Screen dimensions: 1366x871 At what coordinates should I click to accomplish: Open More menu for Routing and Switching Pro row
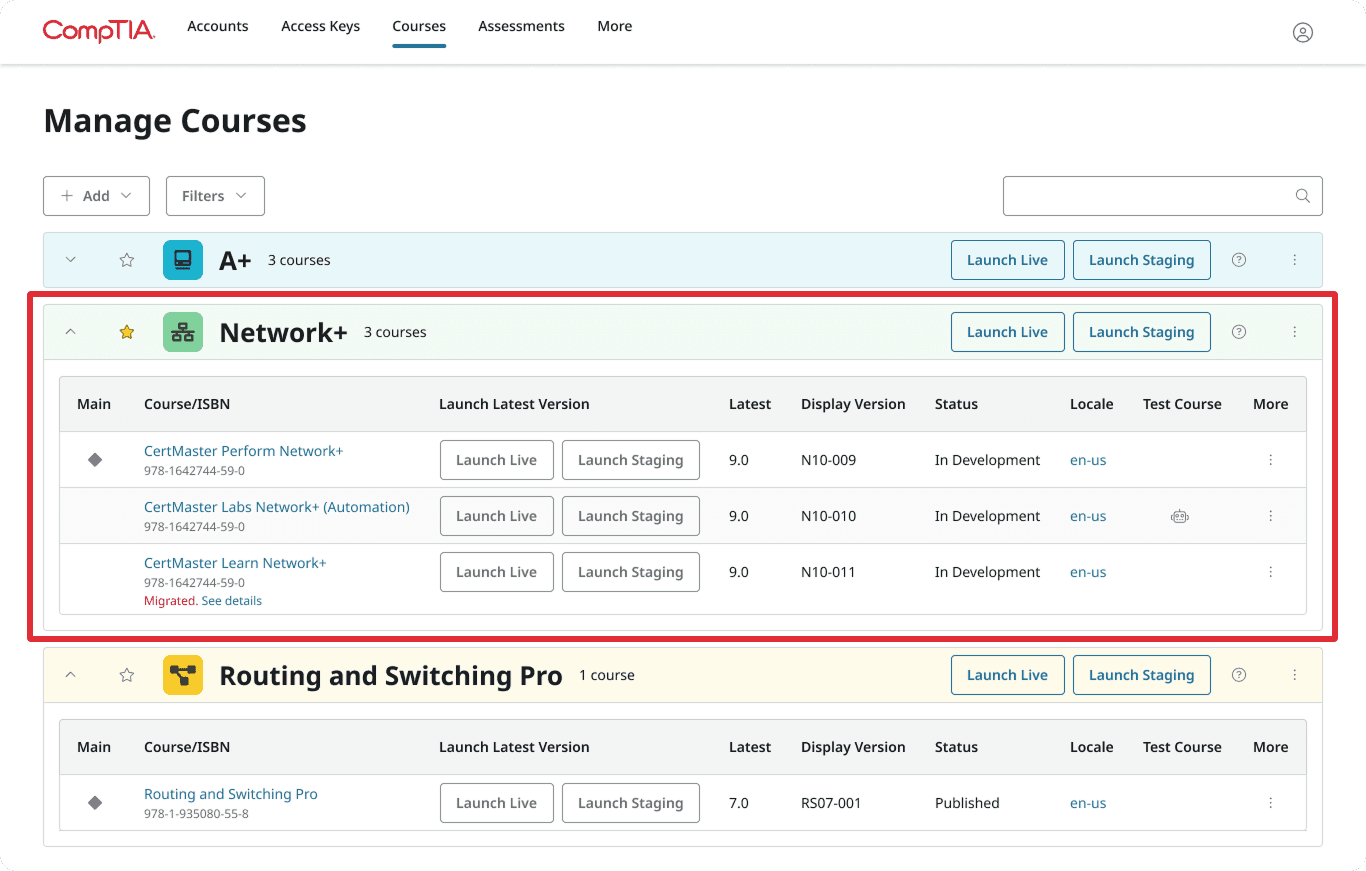click(1271, 803)
